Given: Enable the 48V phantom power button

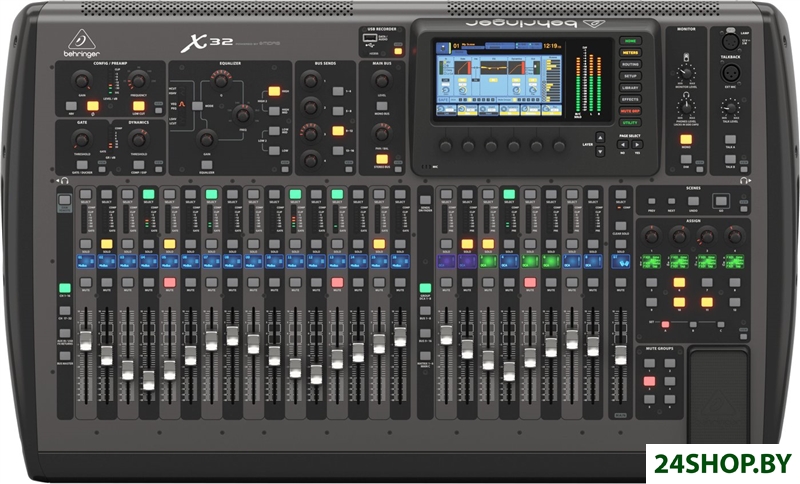Looking at the screenshot, I should click(71, 106).
